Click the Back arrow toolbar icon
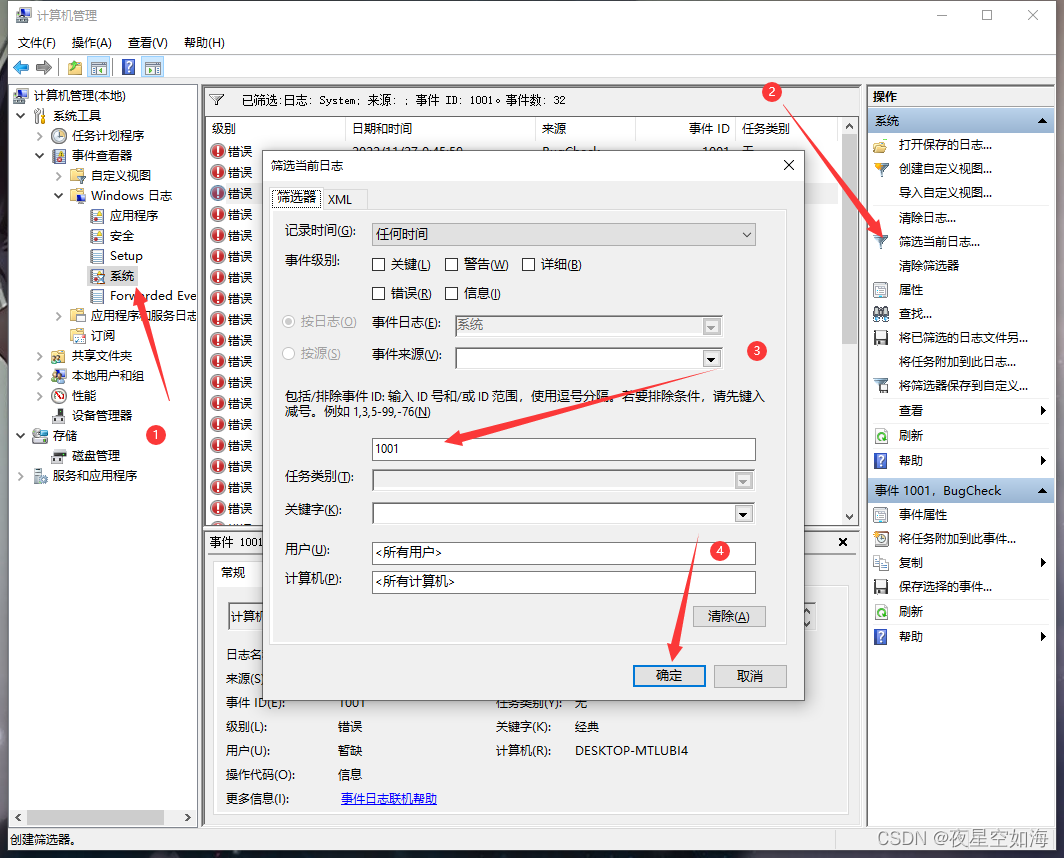1064x858 pixels. [x=21, y=67]
